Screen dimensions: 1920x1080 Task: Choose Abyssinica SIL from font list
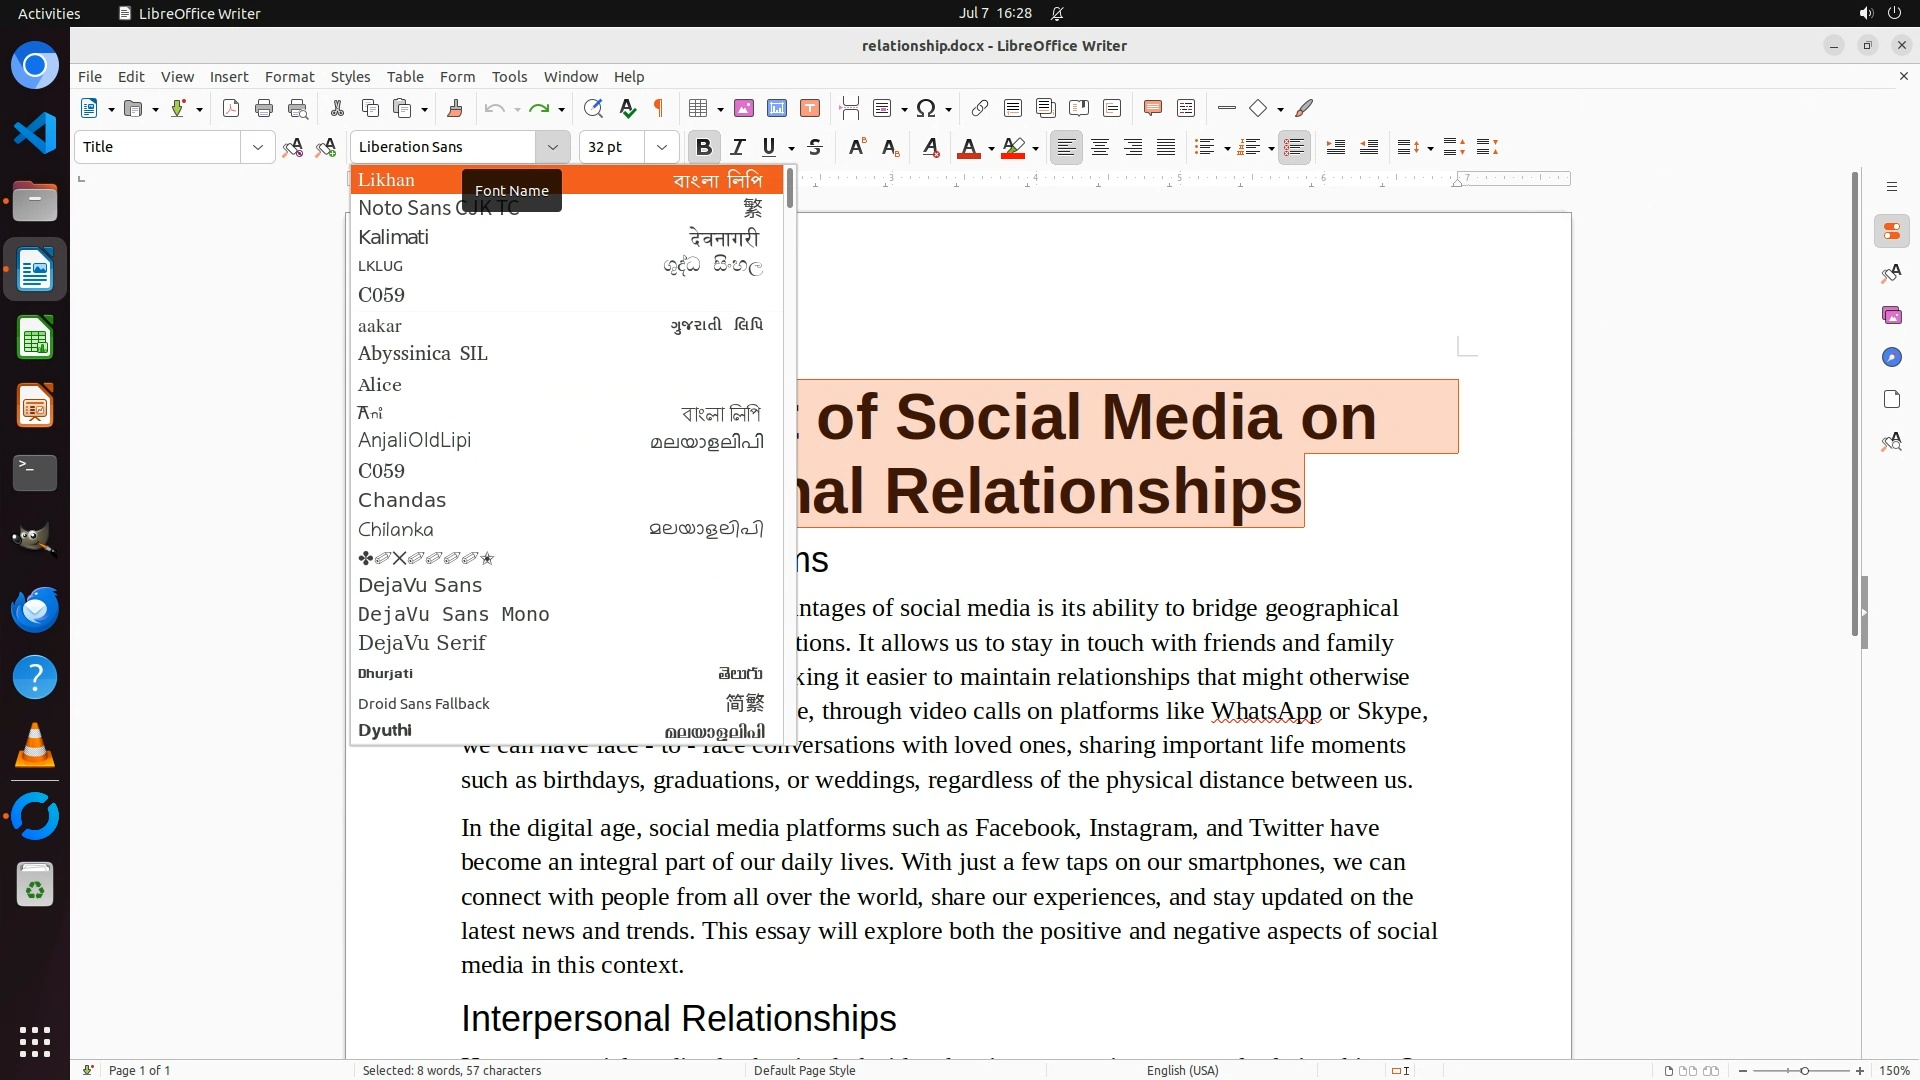click(x=423, y=354)
